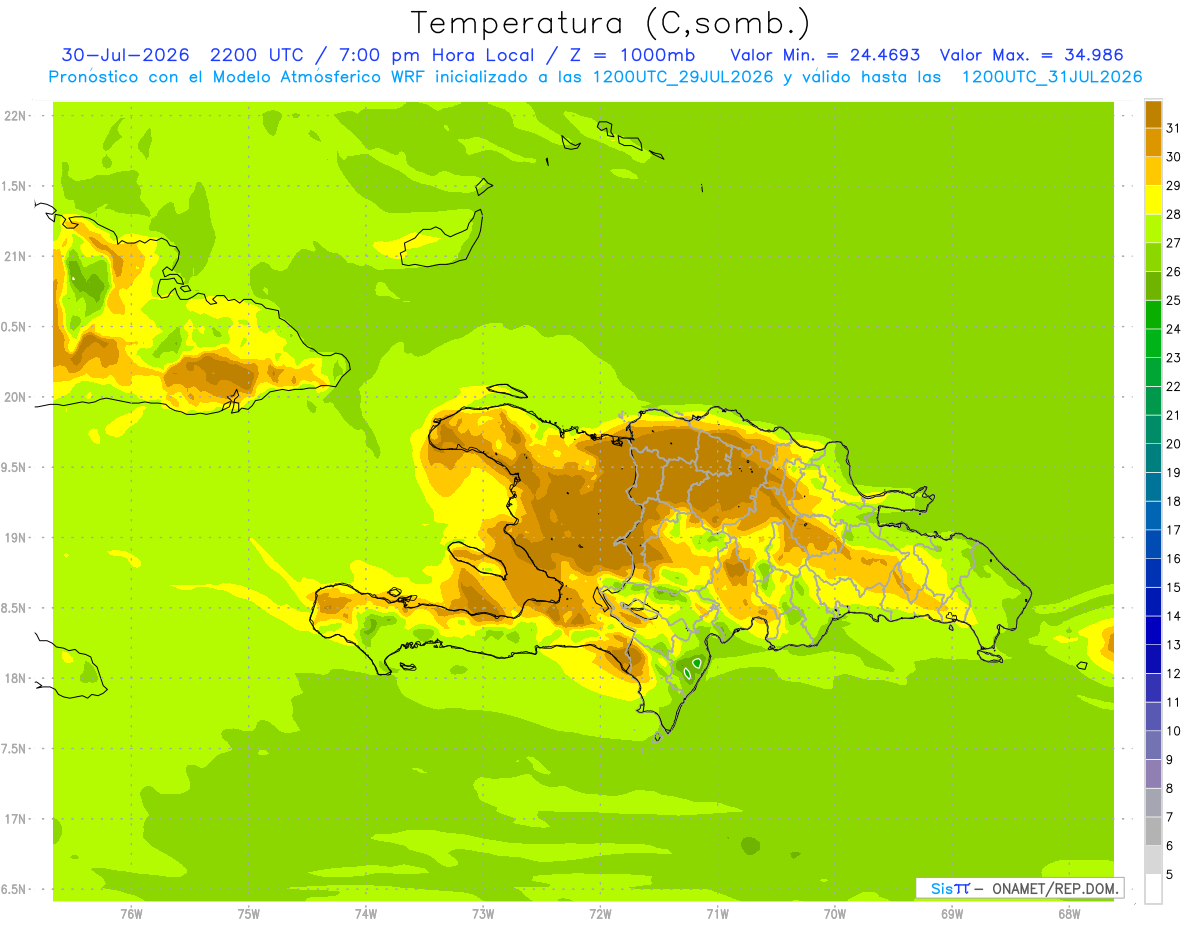Image resolution: width=1200 pixels, height=927 pixels.
Task: Click the "2200 UTC" time label
Action: click(x=258, y=54)
